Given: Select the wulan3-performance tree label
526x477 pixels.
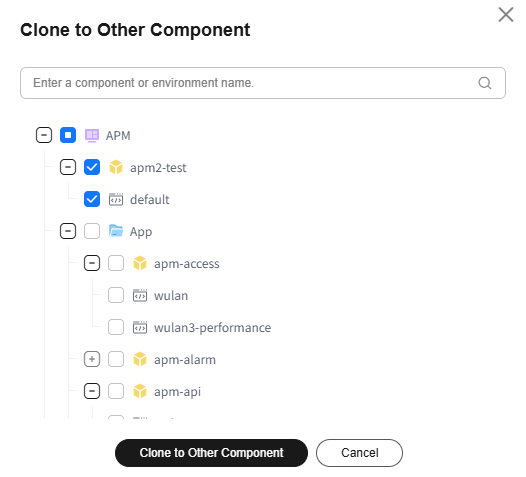Looking at the screenshot, I should tap(212, 327).
